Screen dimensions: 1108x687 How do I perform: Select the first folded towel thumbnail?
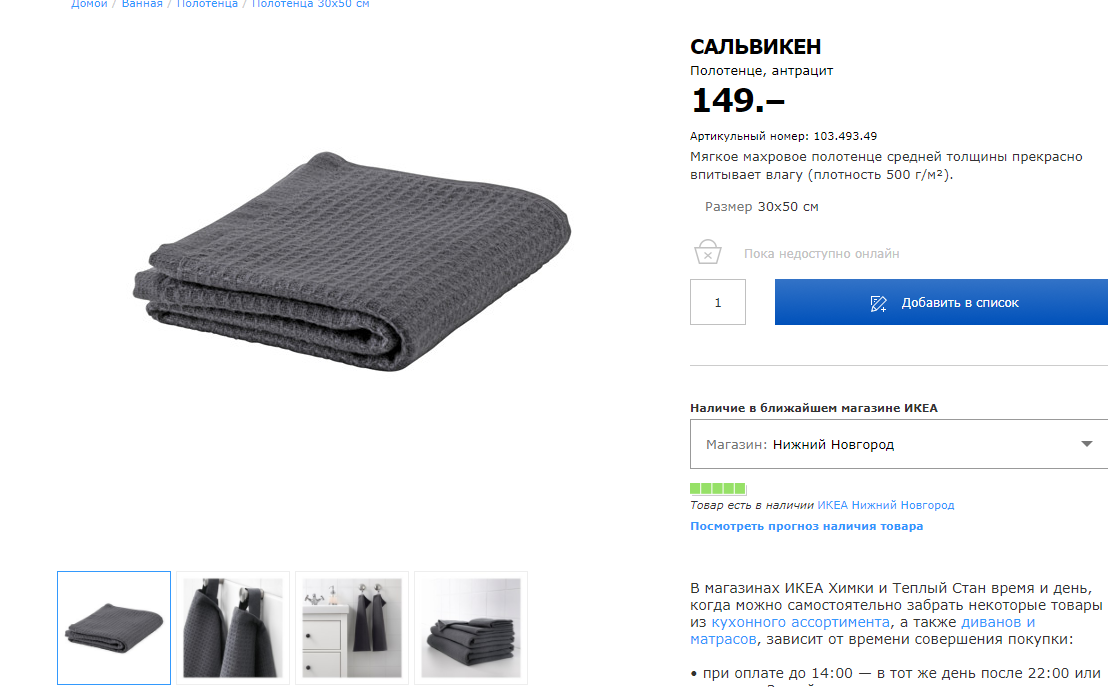(x=114, y=628)
